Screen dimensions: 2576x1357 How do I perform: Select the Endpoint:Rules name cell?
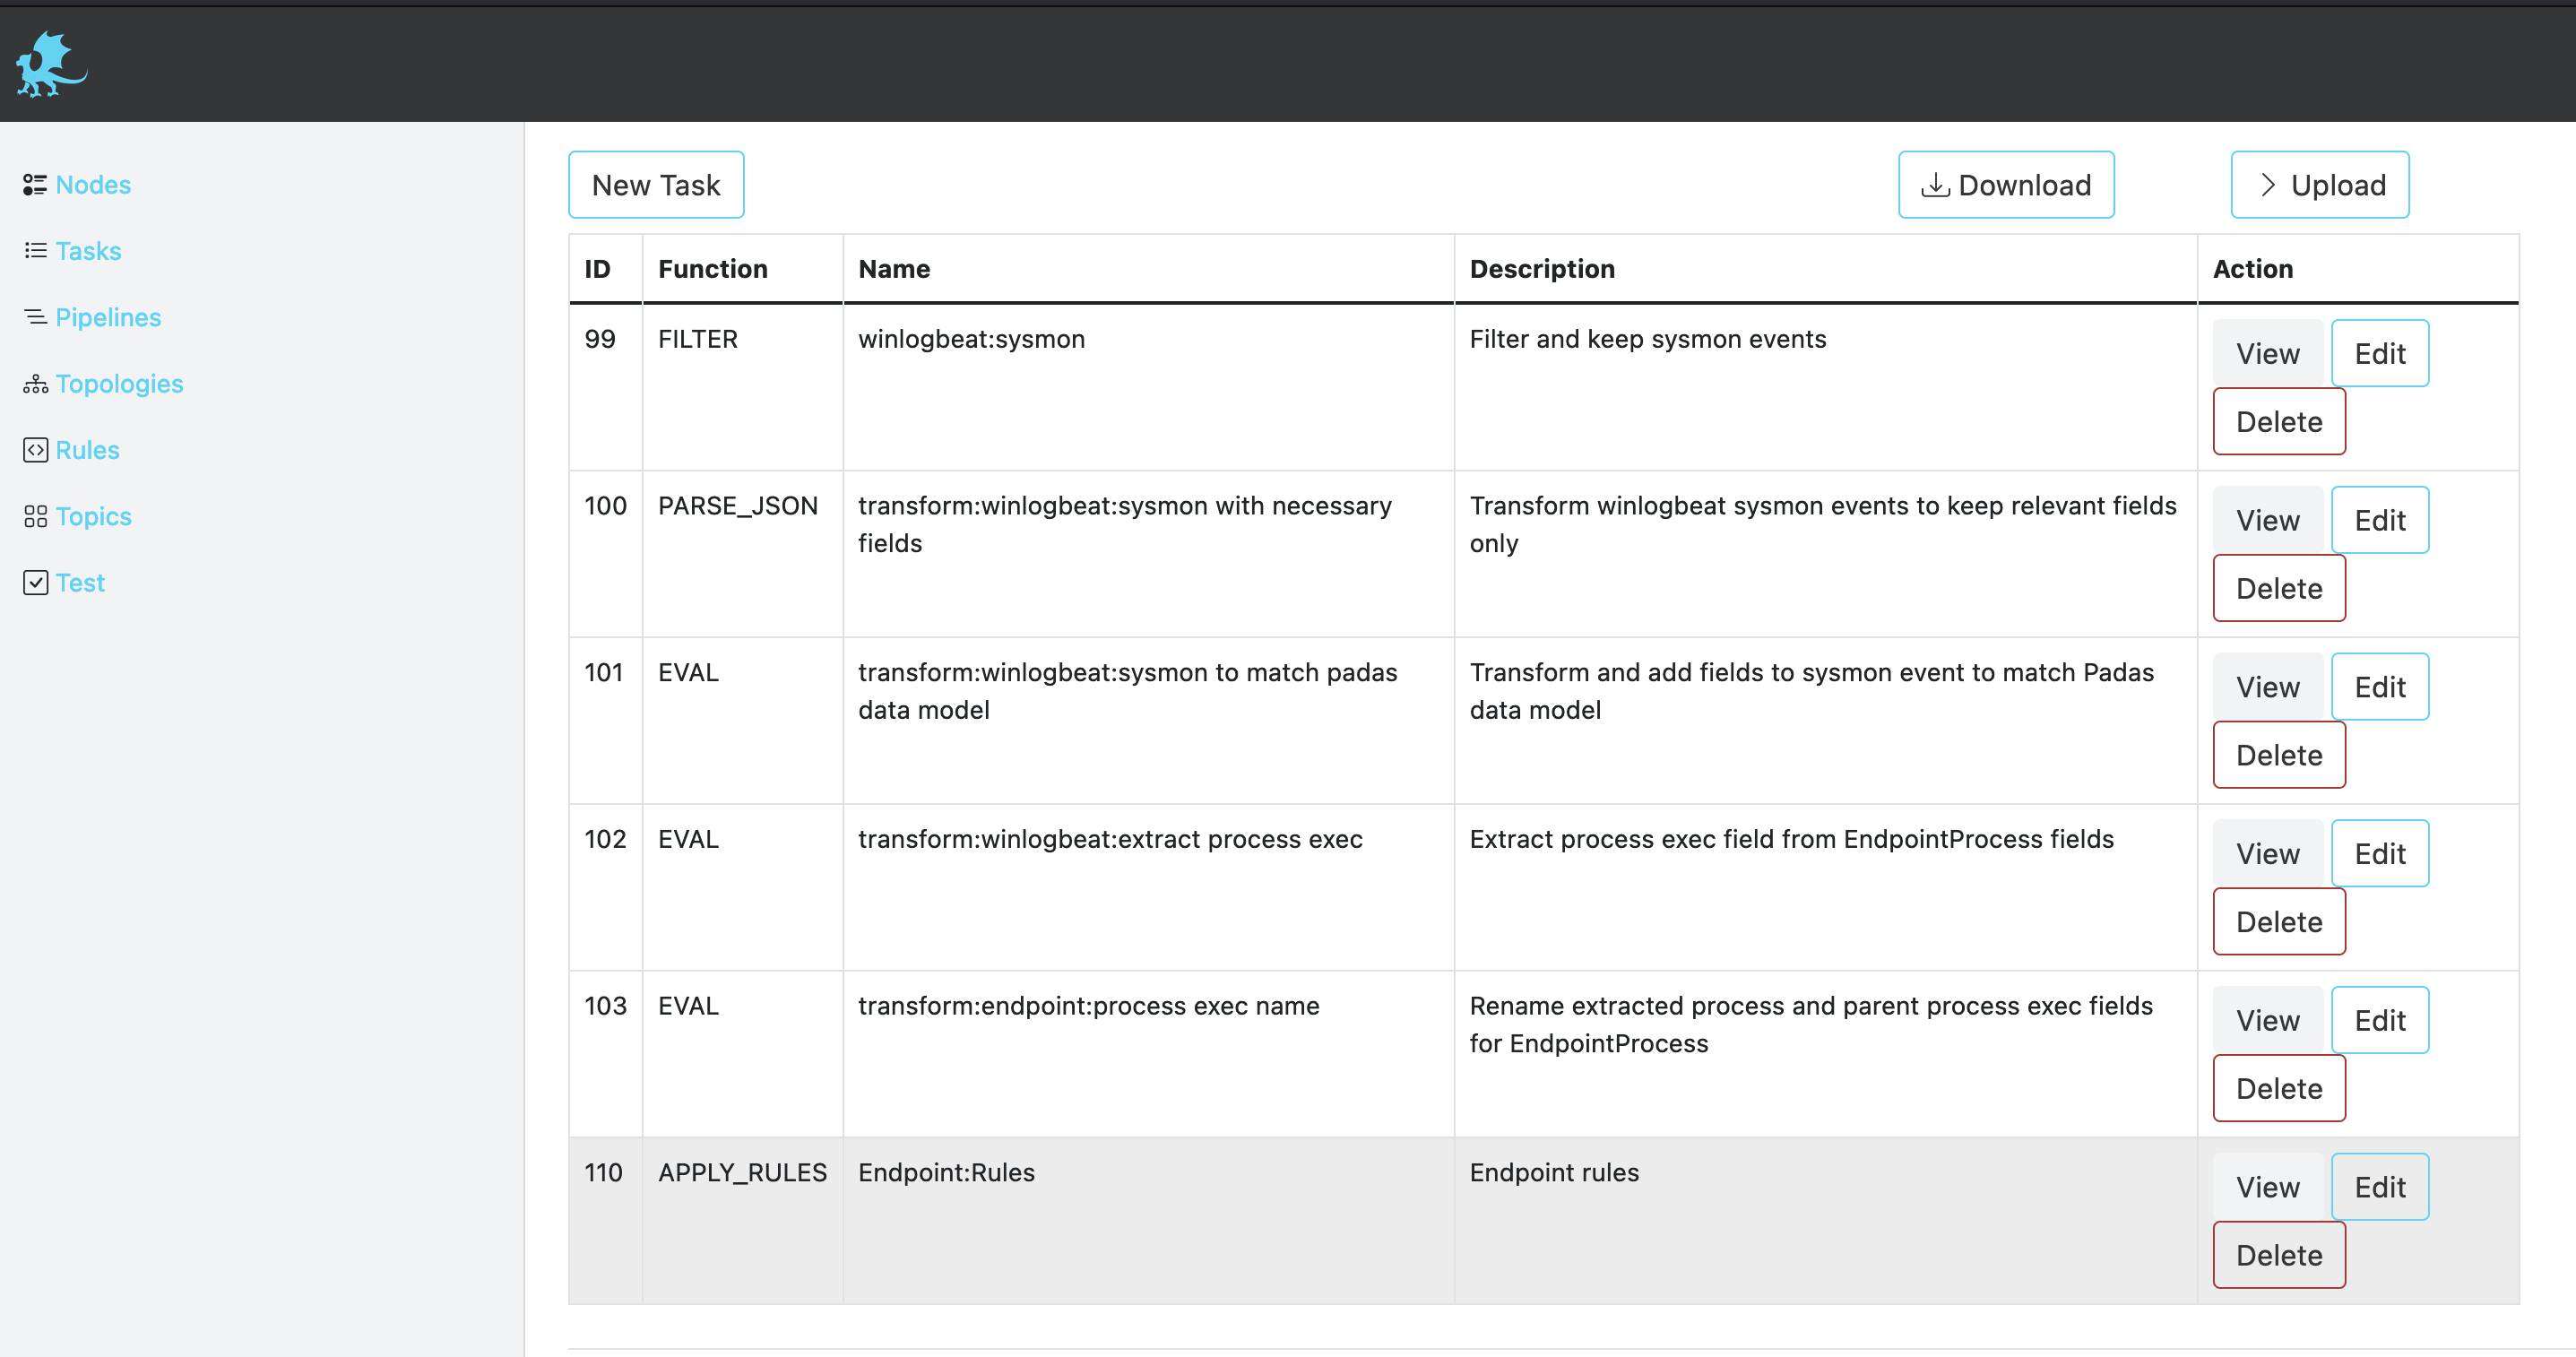[x=946, y=1172]
